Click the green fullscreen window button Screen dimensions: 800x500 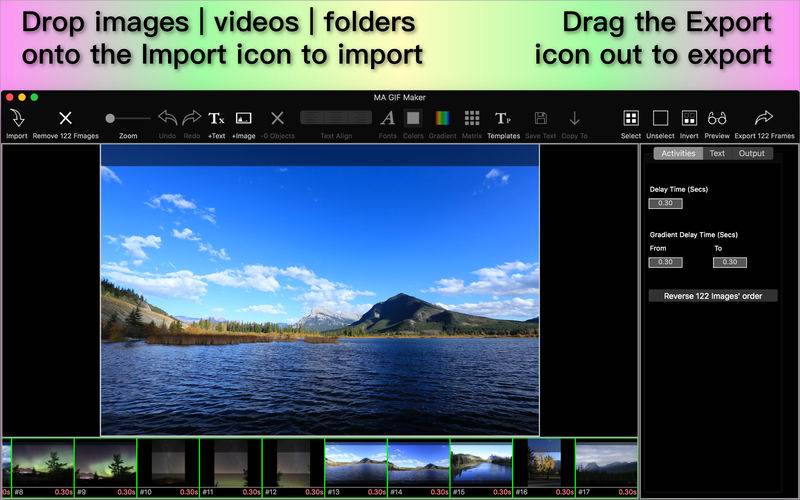point(34,97)
